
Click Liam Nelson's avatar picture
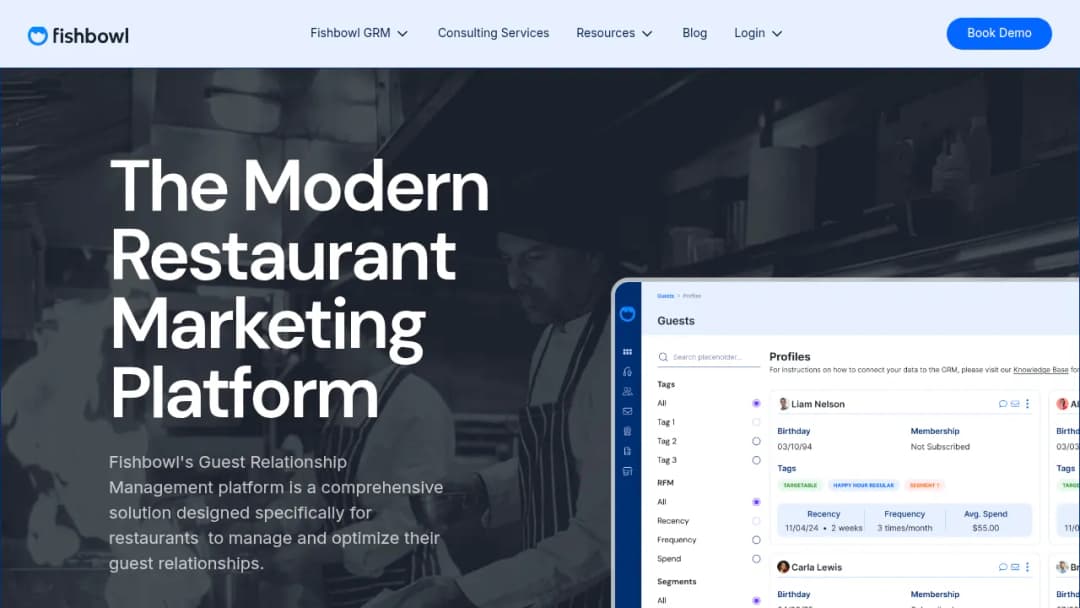click(x=783, y=403)
